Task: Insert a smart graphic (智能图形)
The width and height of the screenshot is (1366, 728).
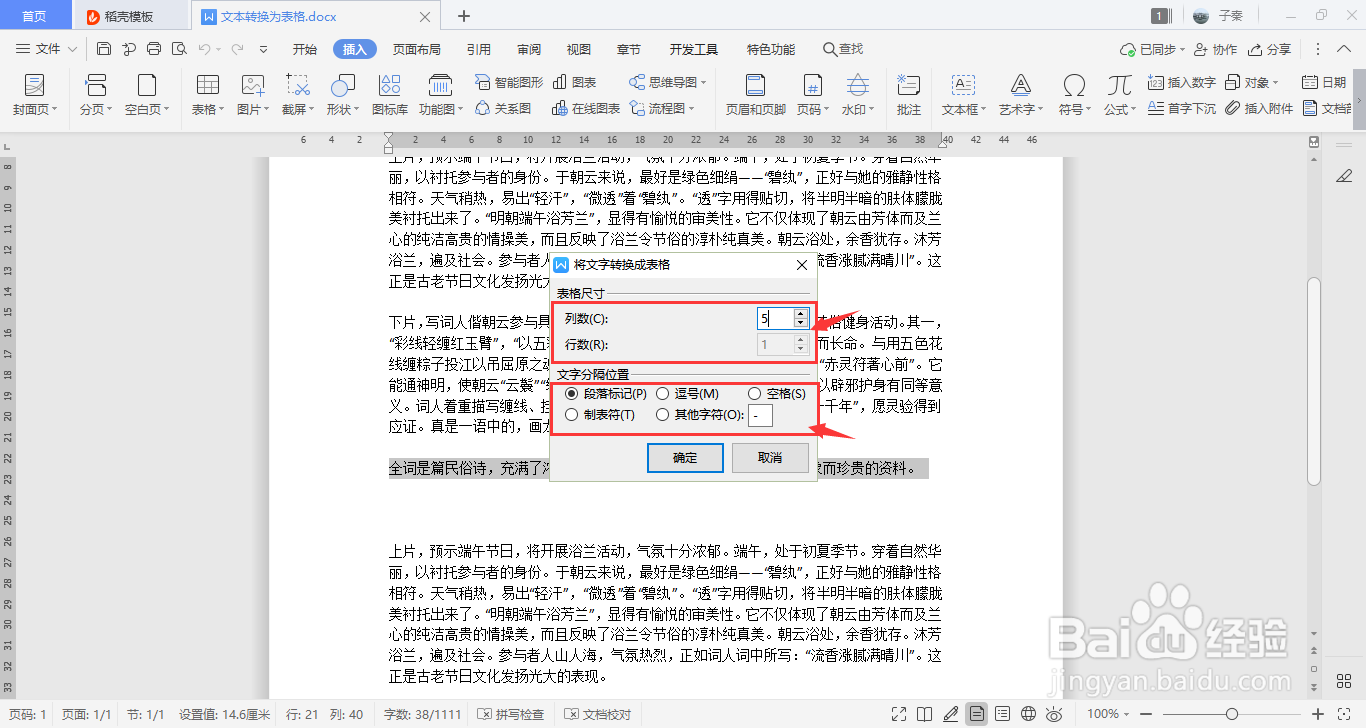Action: pos(508,82)
